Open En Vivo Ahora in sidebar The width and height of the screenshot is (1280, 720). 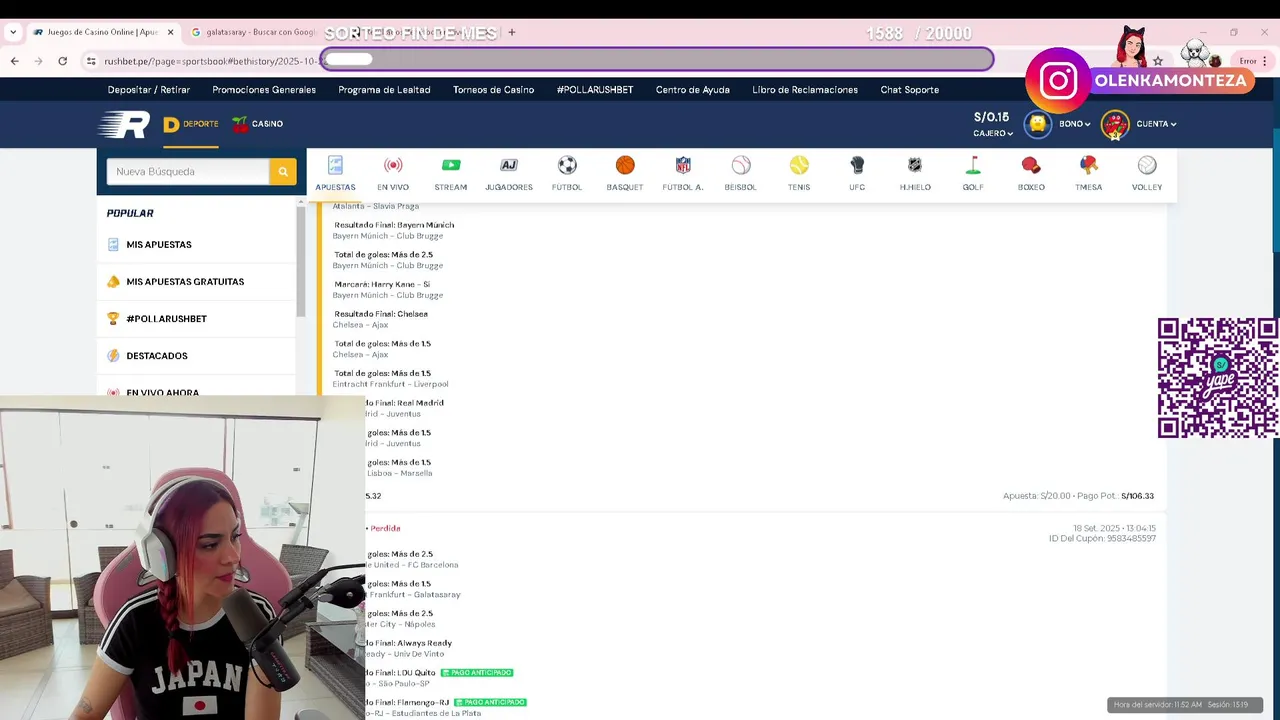[x=196, y=391]
